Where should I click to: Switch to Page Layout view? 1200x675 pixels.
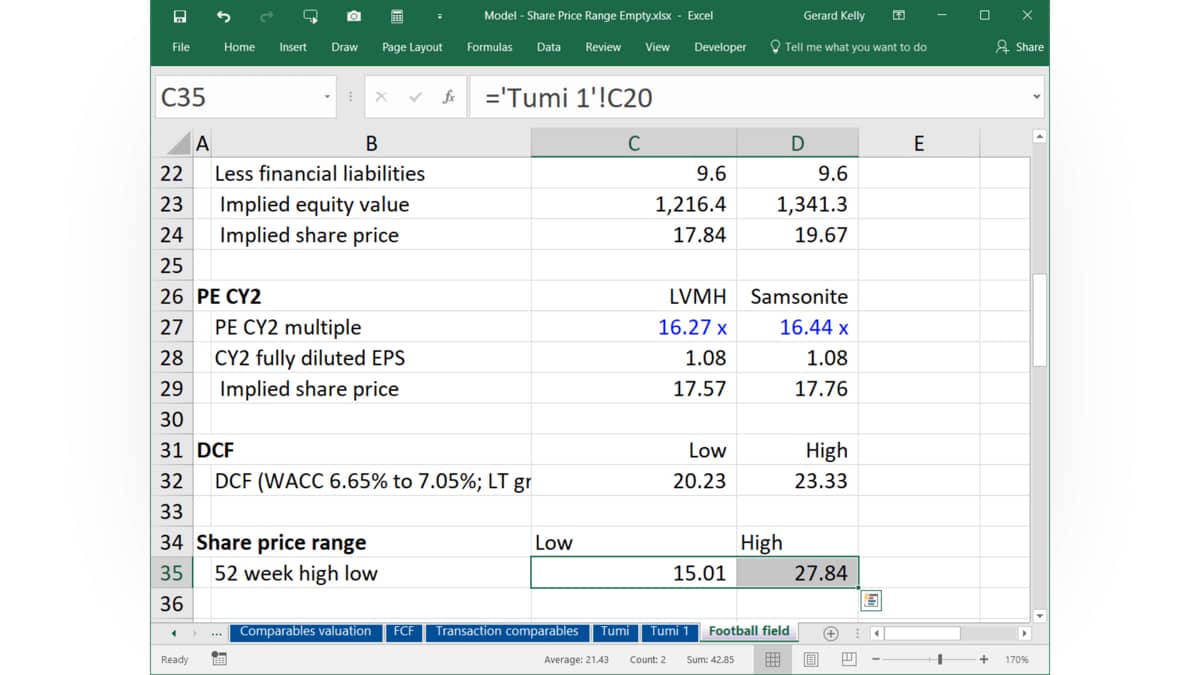[811, 659]
